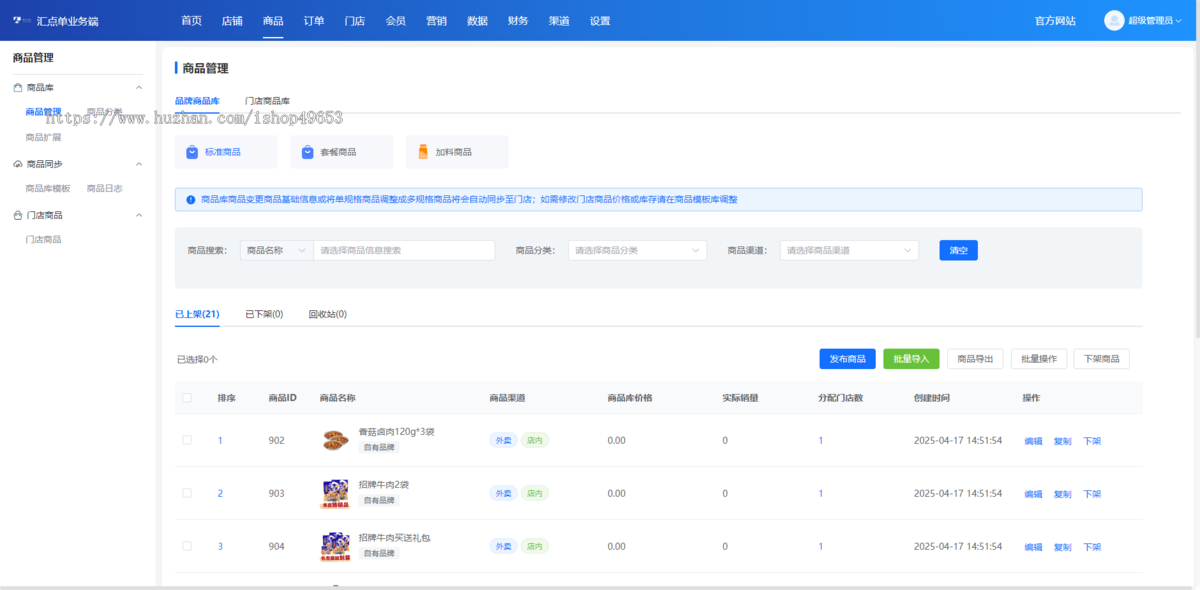Image resolution: width=1200 pixels, height=590 pixels.
Task: Open 店铺 in top navigation
Action: (232, 21)
